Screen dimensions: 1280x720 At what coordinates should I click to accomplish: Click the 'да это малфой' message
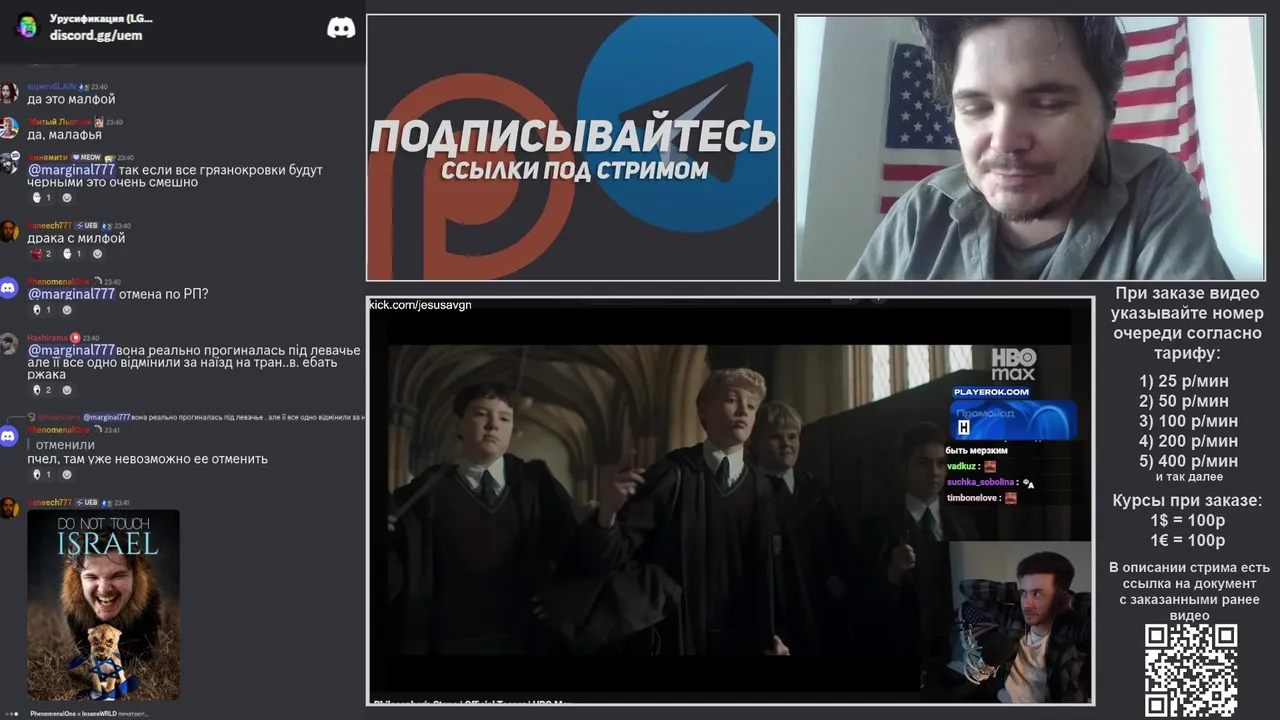click(x=71, y=99)
